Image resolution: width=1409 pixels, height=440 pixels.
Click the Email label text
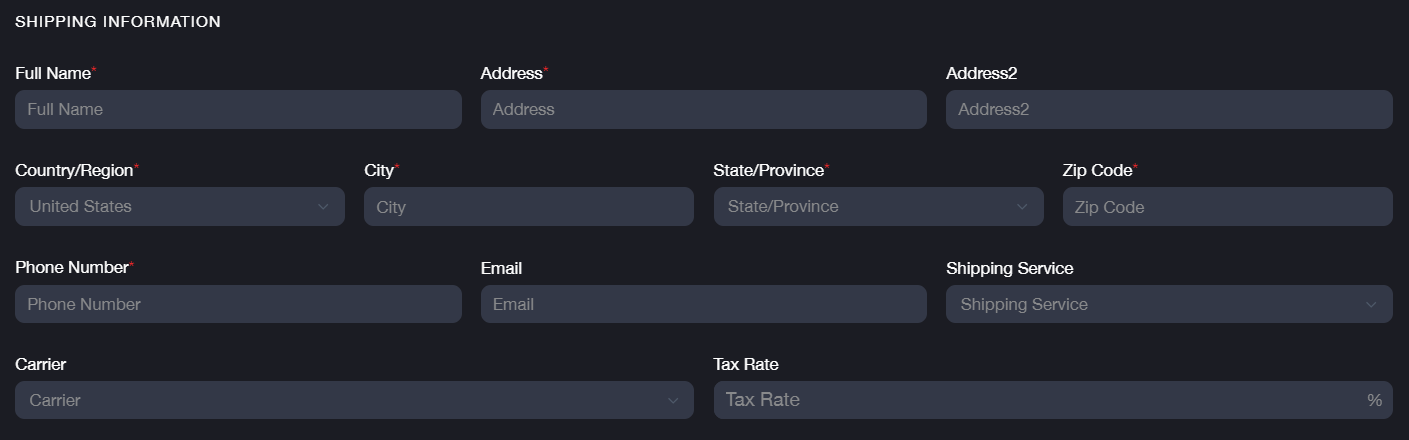501,268
